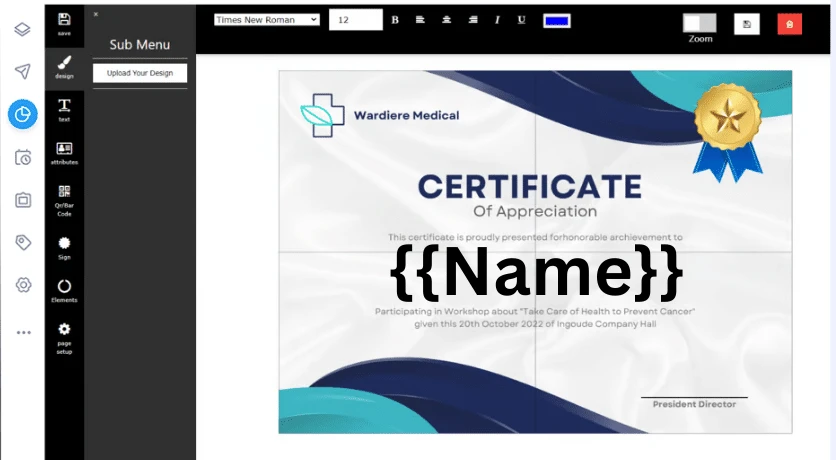Screen dimensions: 836x460
Task: Click 'given this 20th October 2022' line
Action: click(x=535, y=324)
